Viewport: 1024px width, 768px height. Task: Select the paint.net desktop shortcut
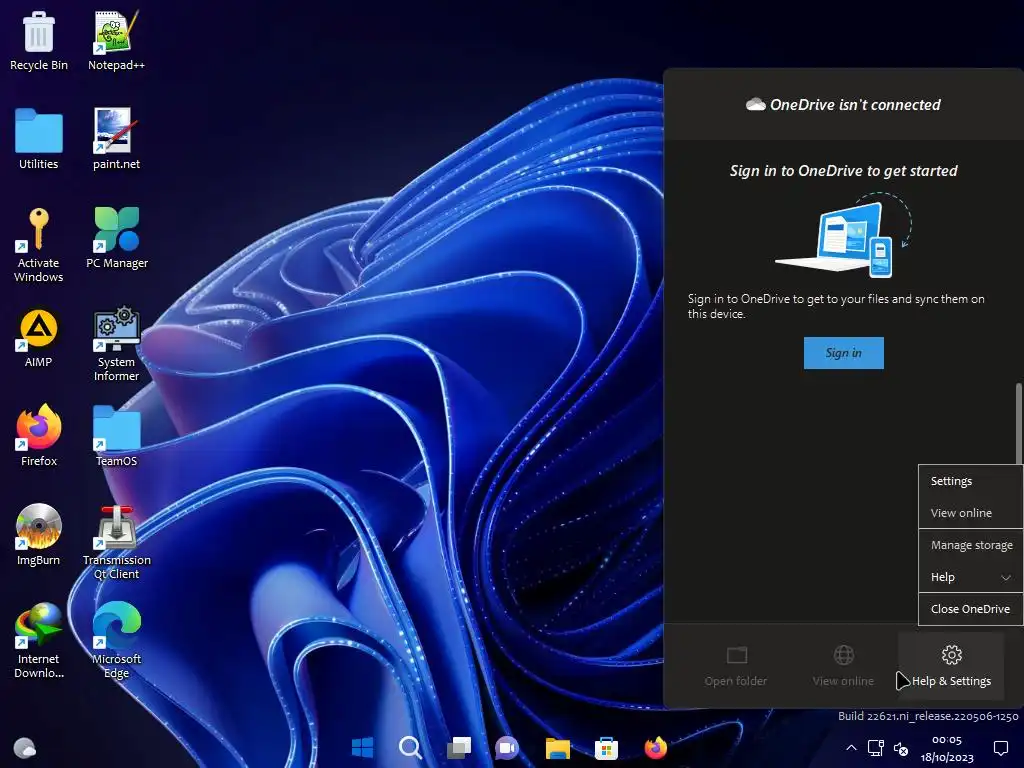click(116, 140)
